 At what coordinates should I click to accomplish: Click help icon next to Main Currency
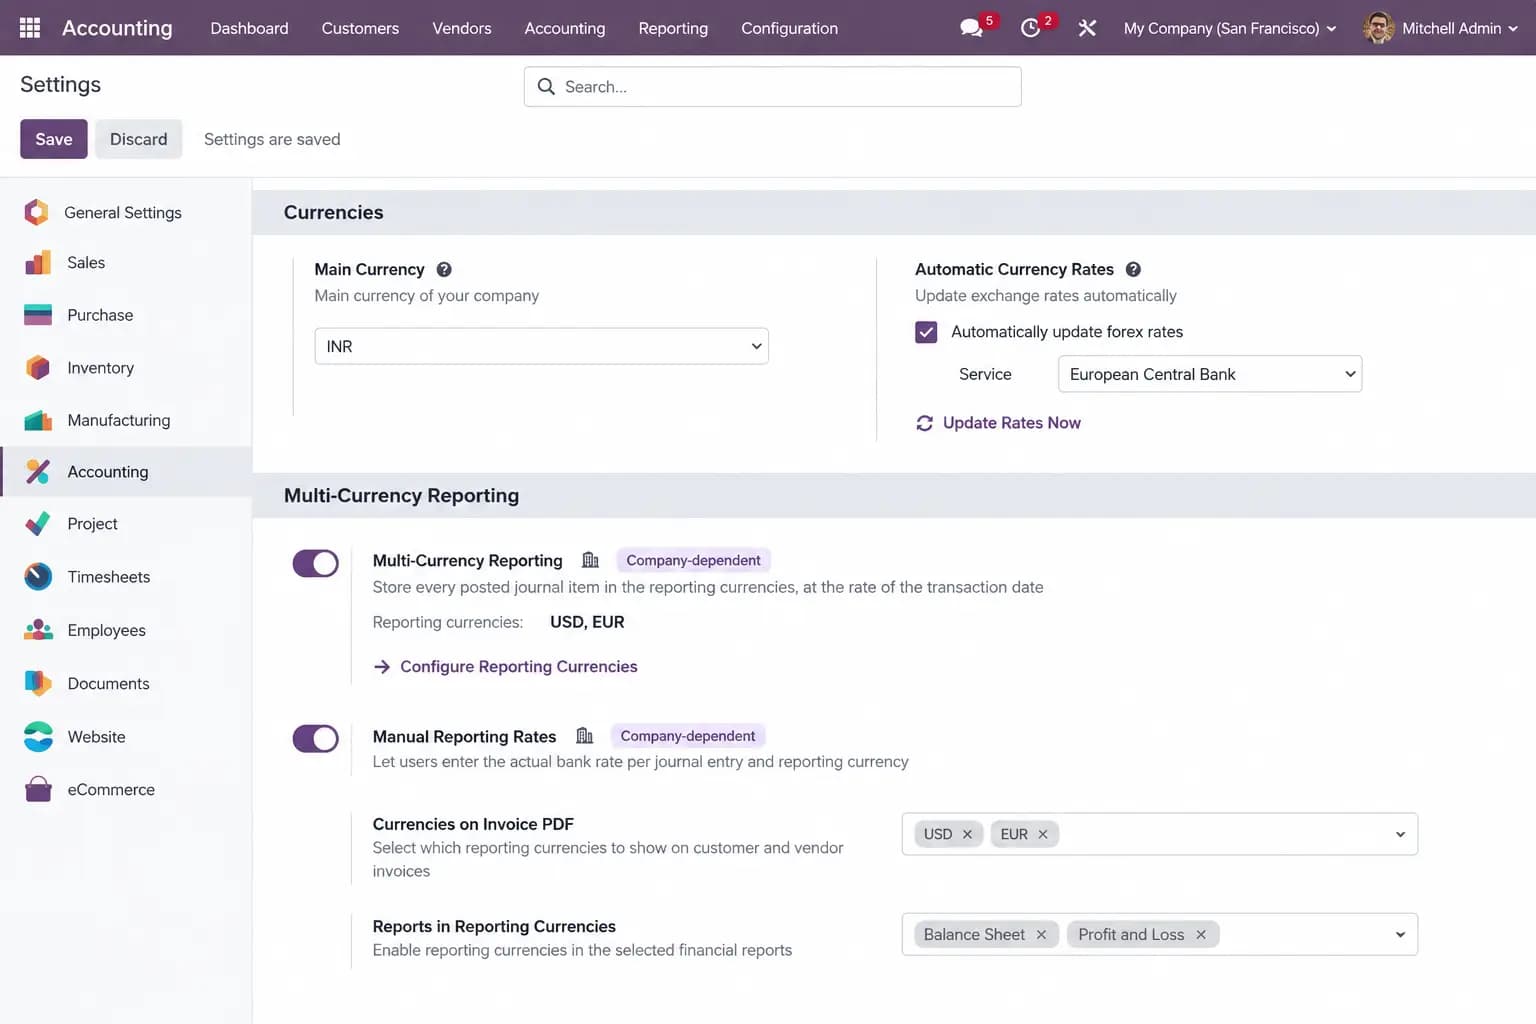(444, 269)
